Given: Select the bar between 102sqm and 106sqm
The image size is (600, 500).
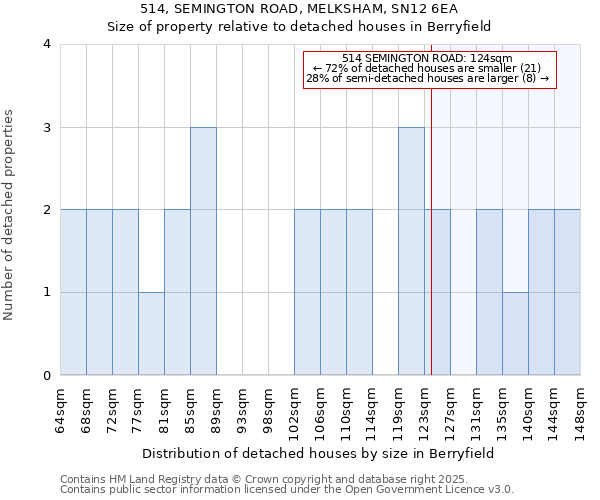Looking at the screenshot, I should (x=307, y=292).
